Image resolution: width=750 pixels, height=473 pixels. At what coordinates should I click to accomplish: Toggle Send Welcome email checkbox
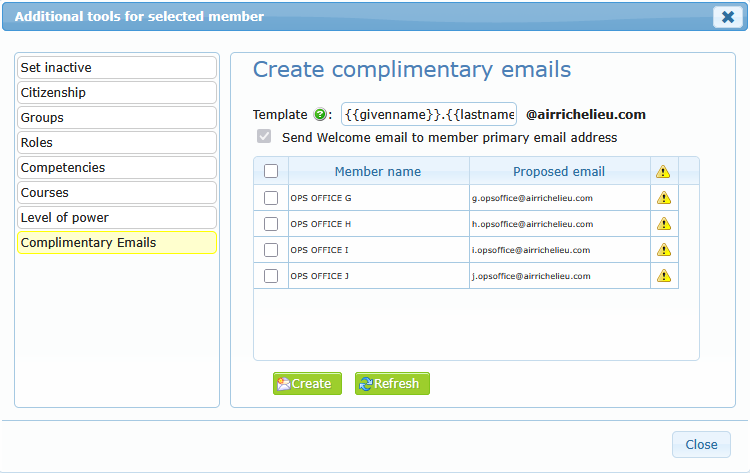(264, 137)
